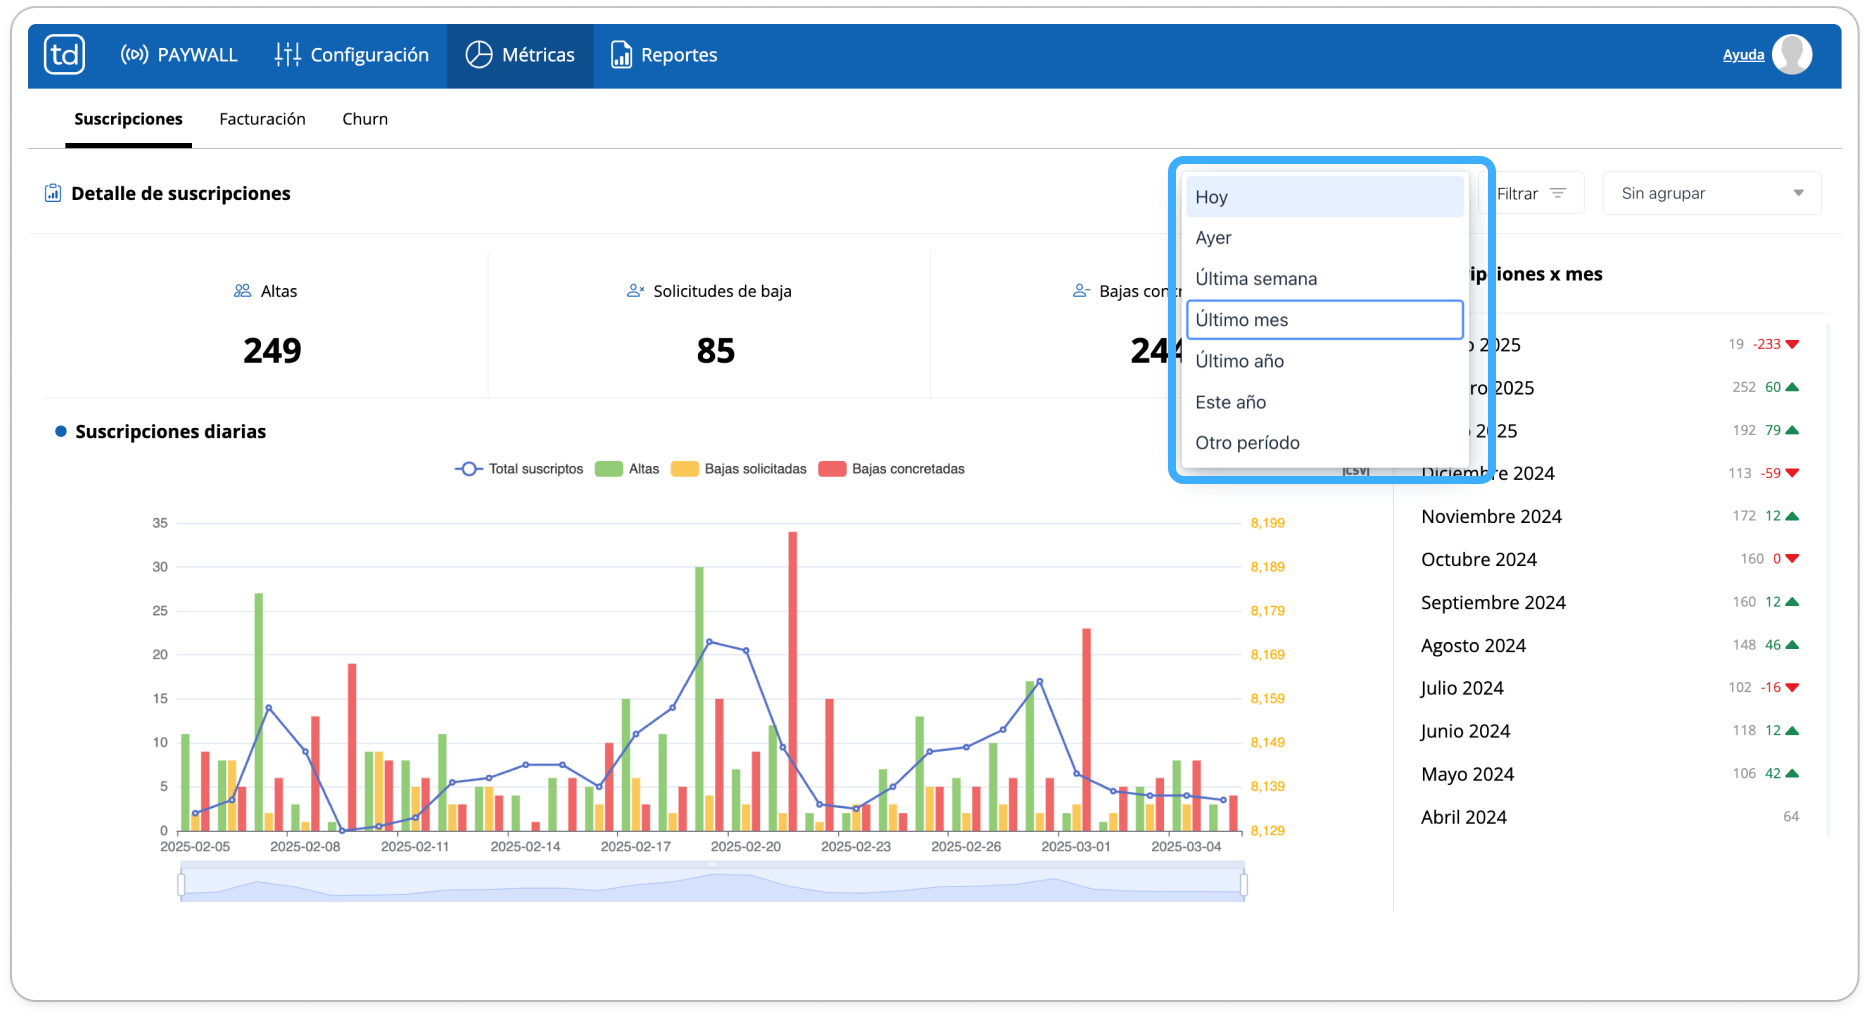Open the Reportes section
This screenshot has width=1870, height=1016.
(664, 55)
